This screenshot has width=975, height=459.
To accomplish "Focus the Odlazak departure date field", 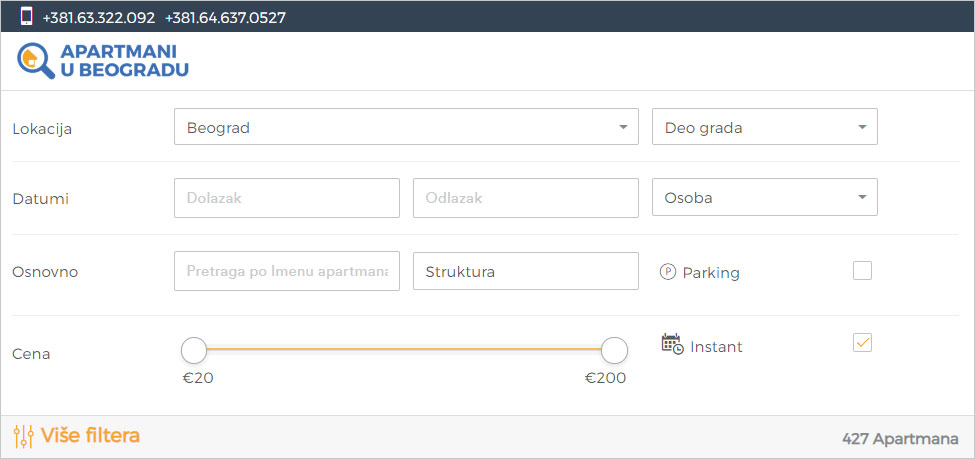I will 525,198.
